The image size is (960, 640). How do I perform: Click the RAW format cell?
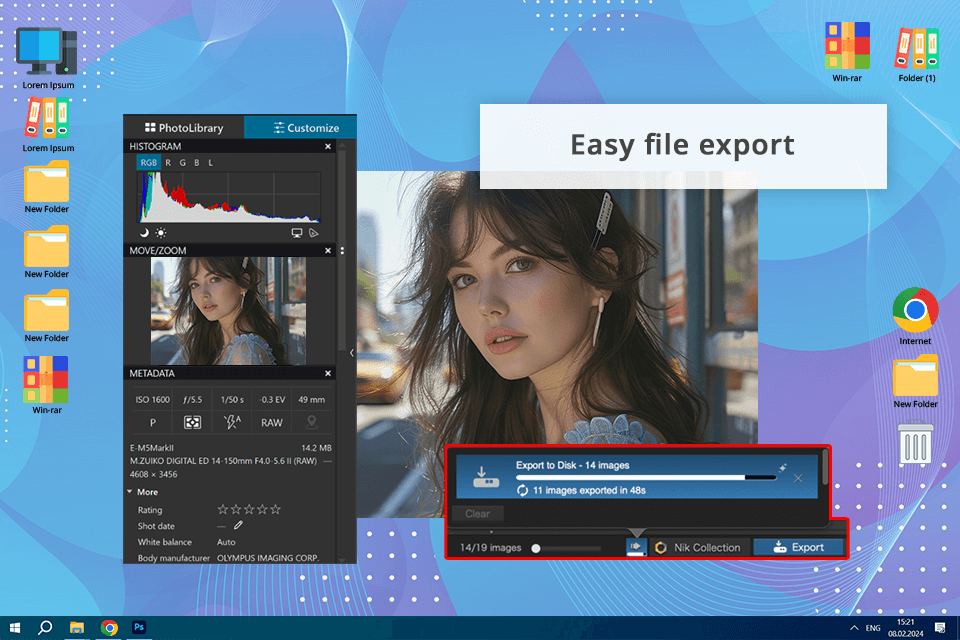tap(272, 423)
